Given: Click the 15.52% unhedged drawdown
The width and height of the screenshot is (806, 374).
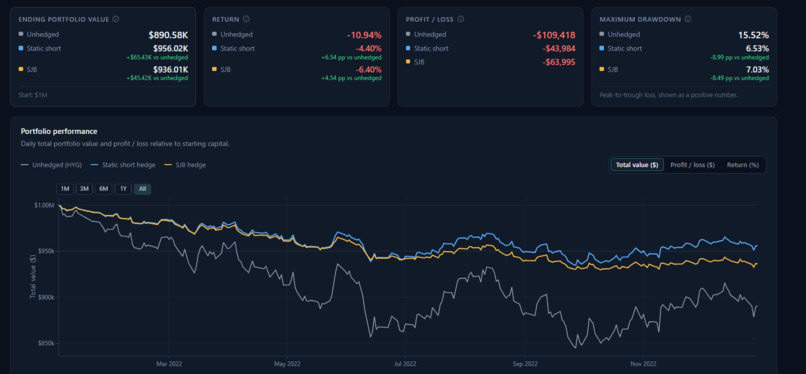Looking at the screenshot, I should [x=754, y=35].
